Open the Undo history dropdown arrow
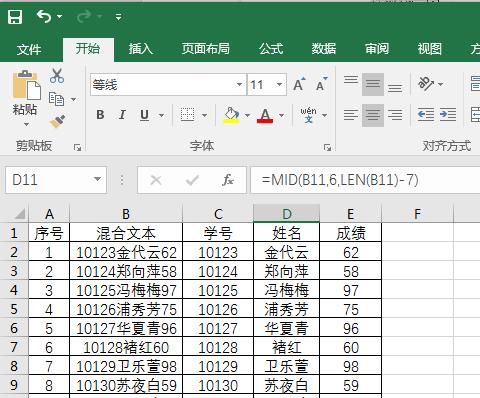 pyautogui.click(x=60, y=16)
